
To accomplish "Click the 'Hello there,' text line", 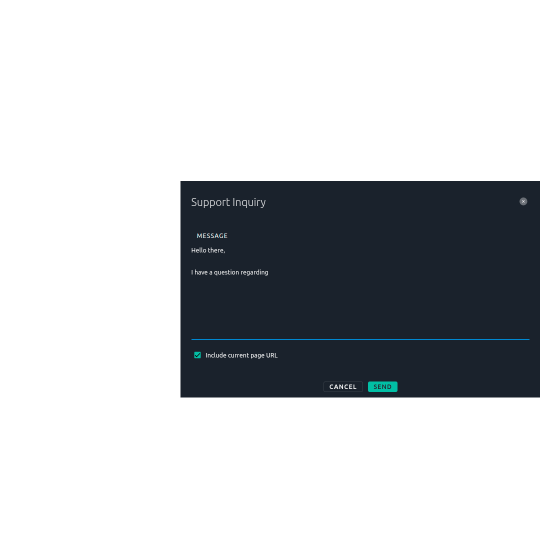I will click(x=208, y=250).
